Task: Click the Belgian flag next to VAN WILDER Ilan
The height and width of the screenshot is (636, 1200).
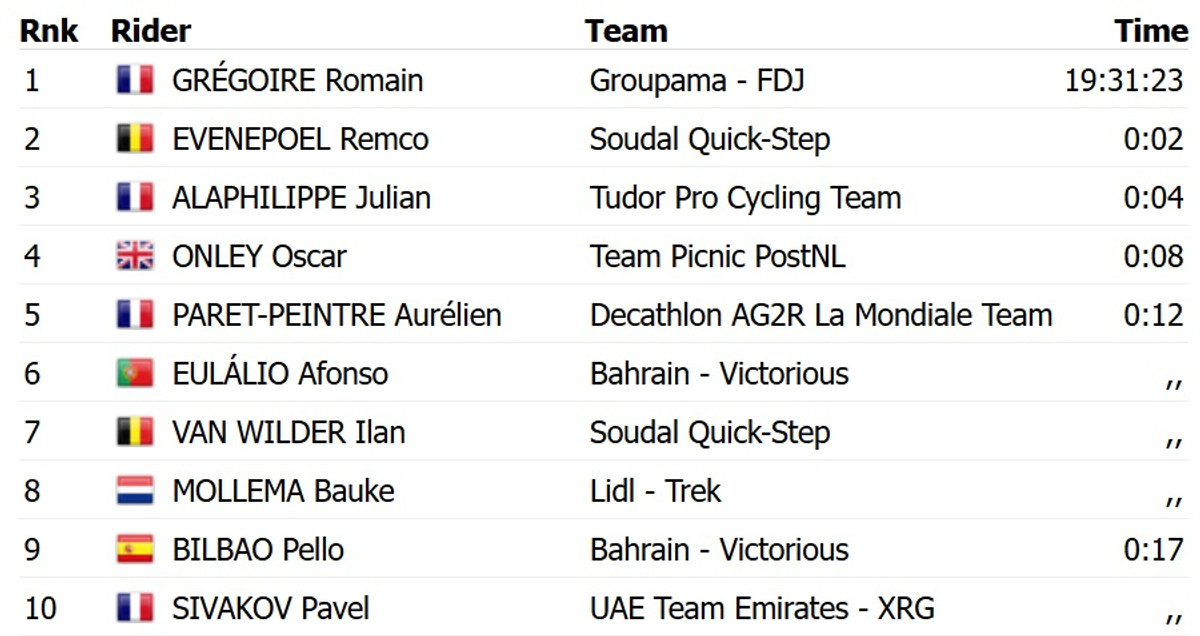Action: pyautogui.click(x=135, y=433)
